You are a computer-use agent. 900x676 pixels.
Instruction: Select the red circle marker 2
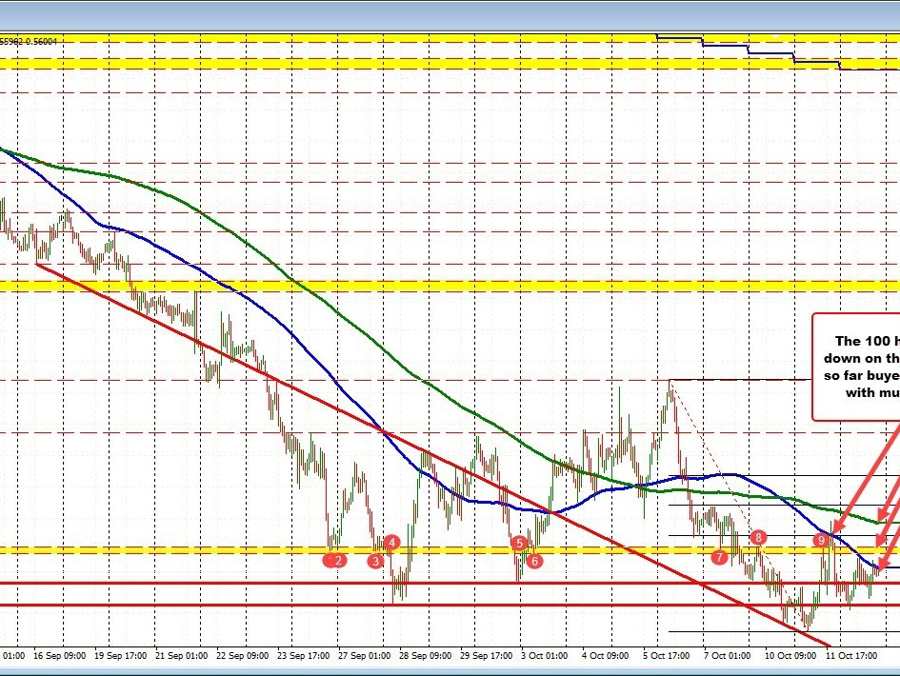(336, 560)
